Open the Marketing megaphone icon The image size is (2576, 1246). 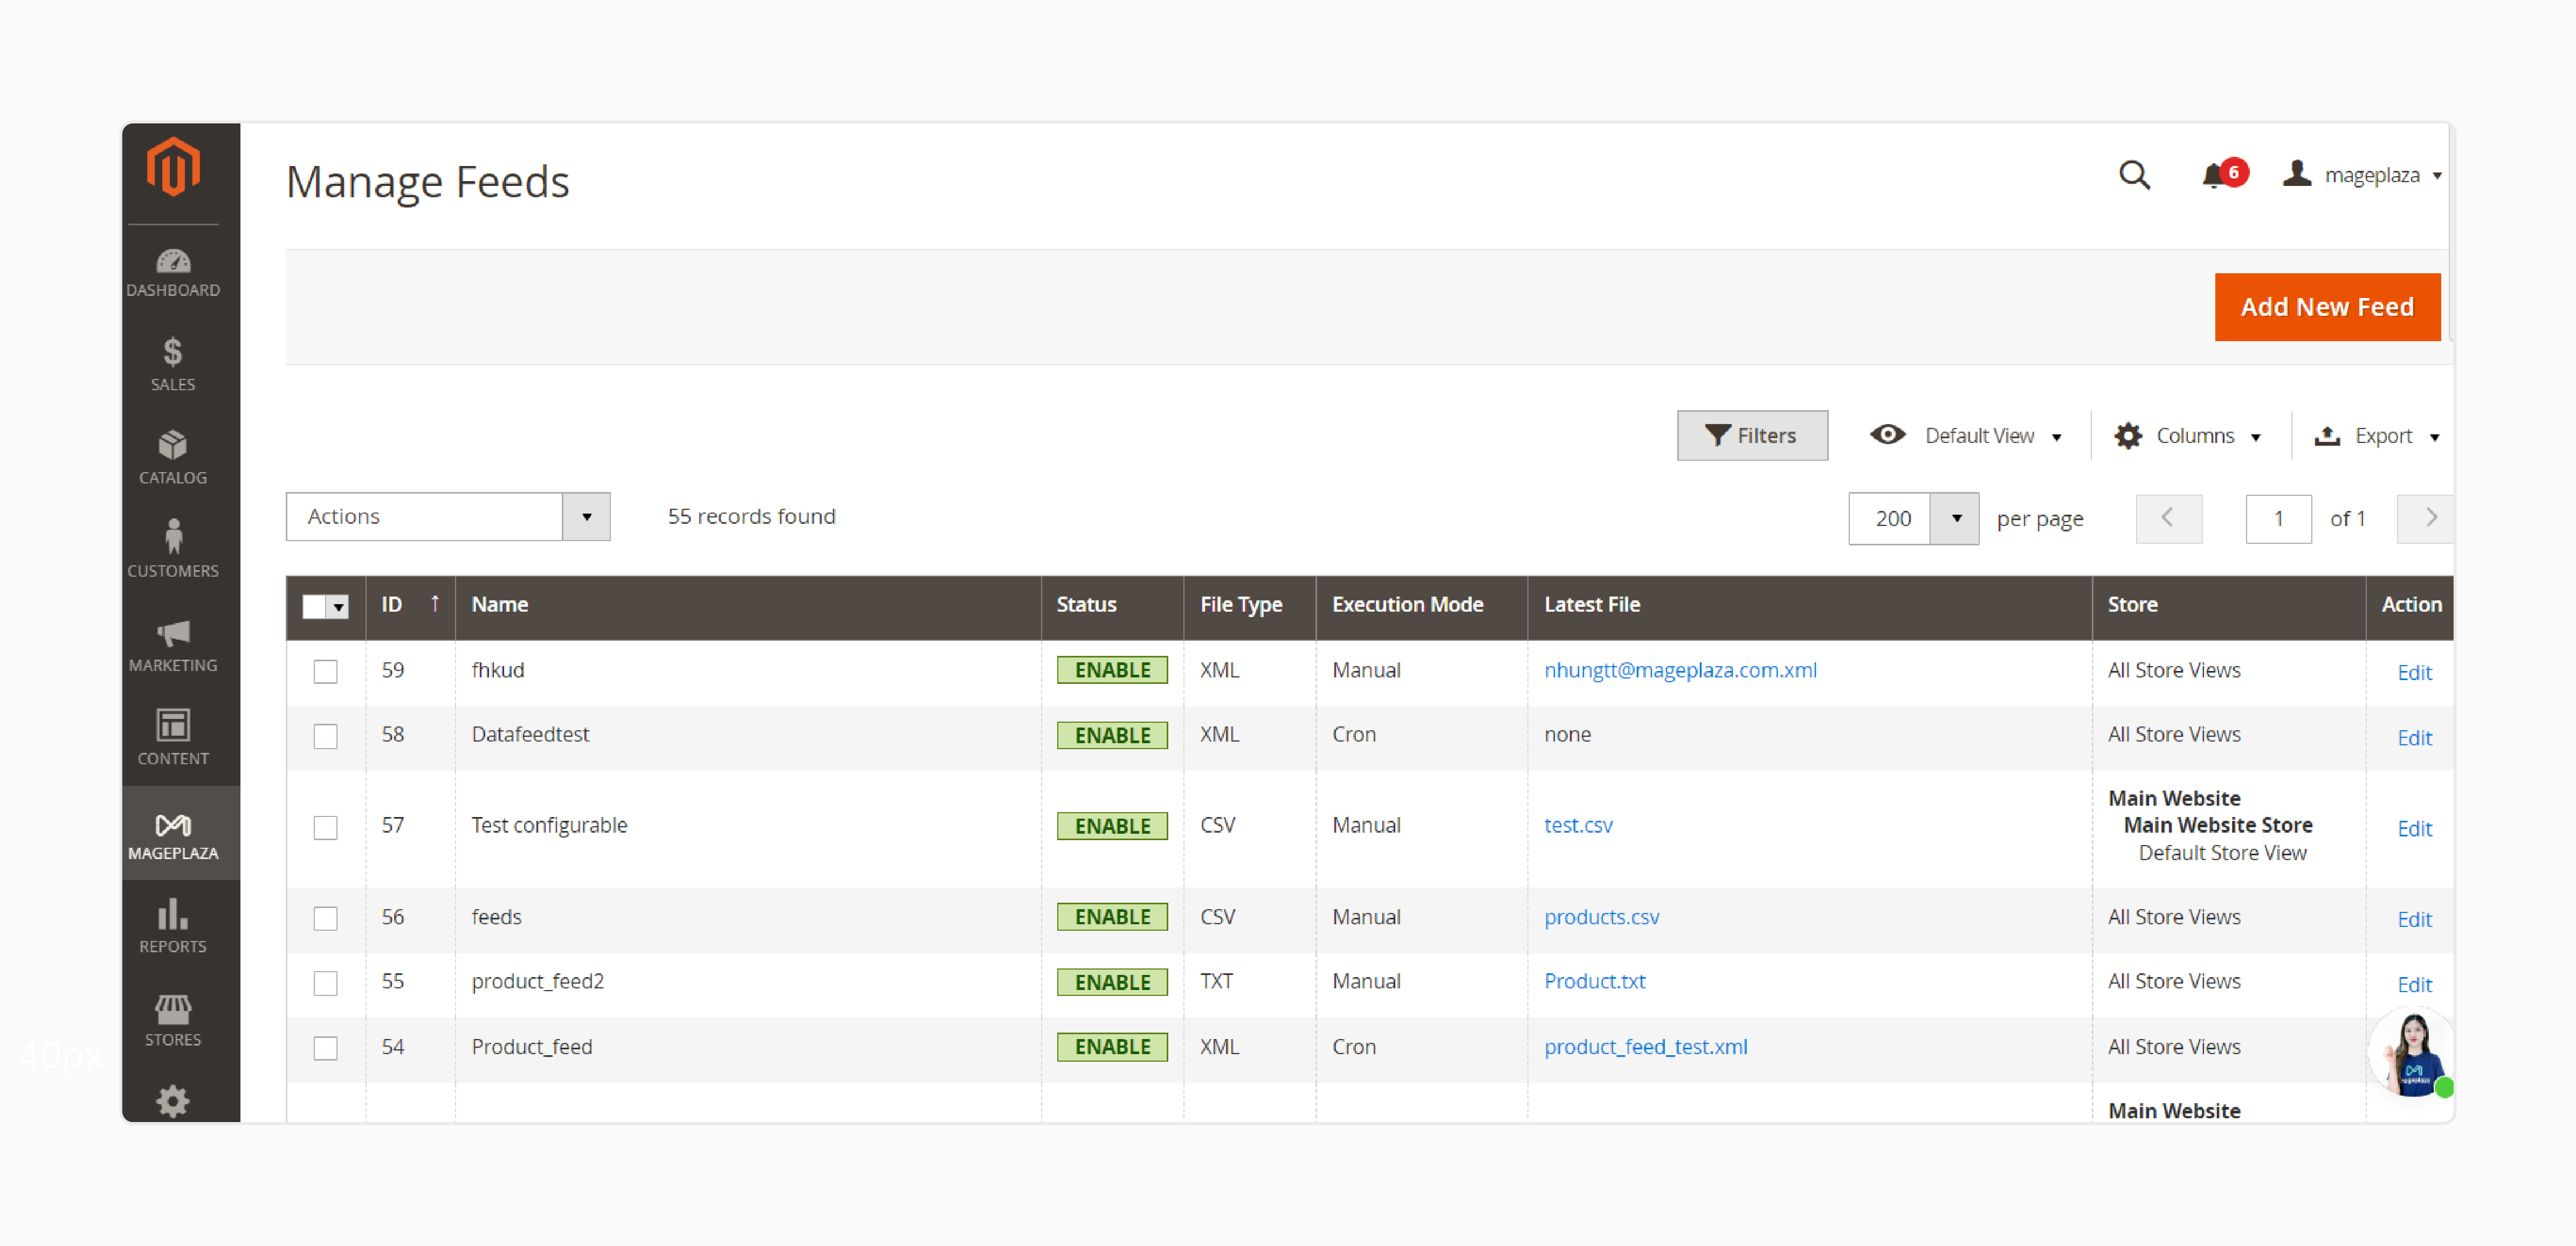click(x=173, y=633)
